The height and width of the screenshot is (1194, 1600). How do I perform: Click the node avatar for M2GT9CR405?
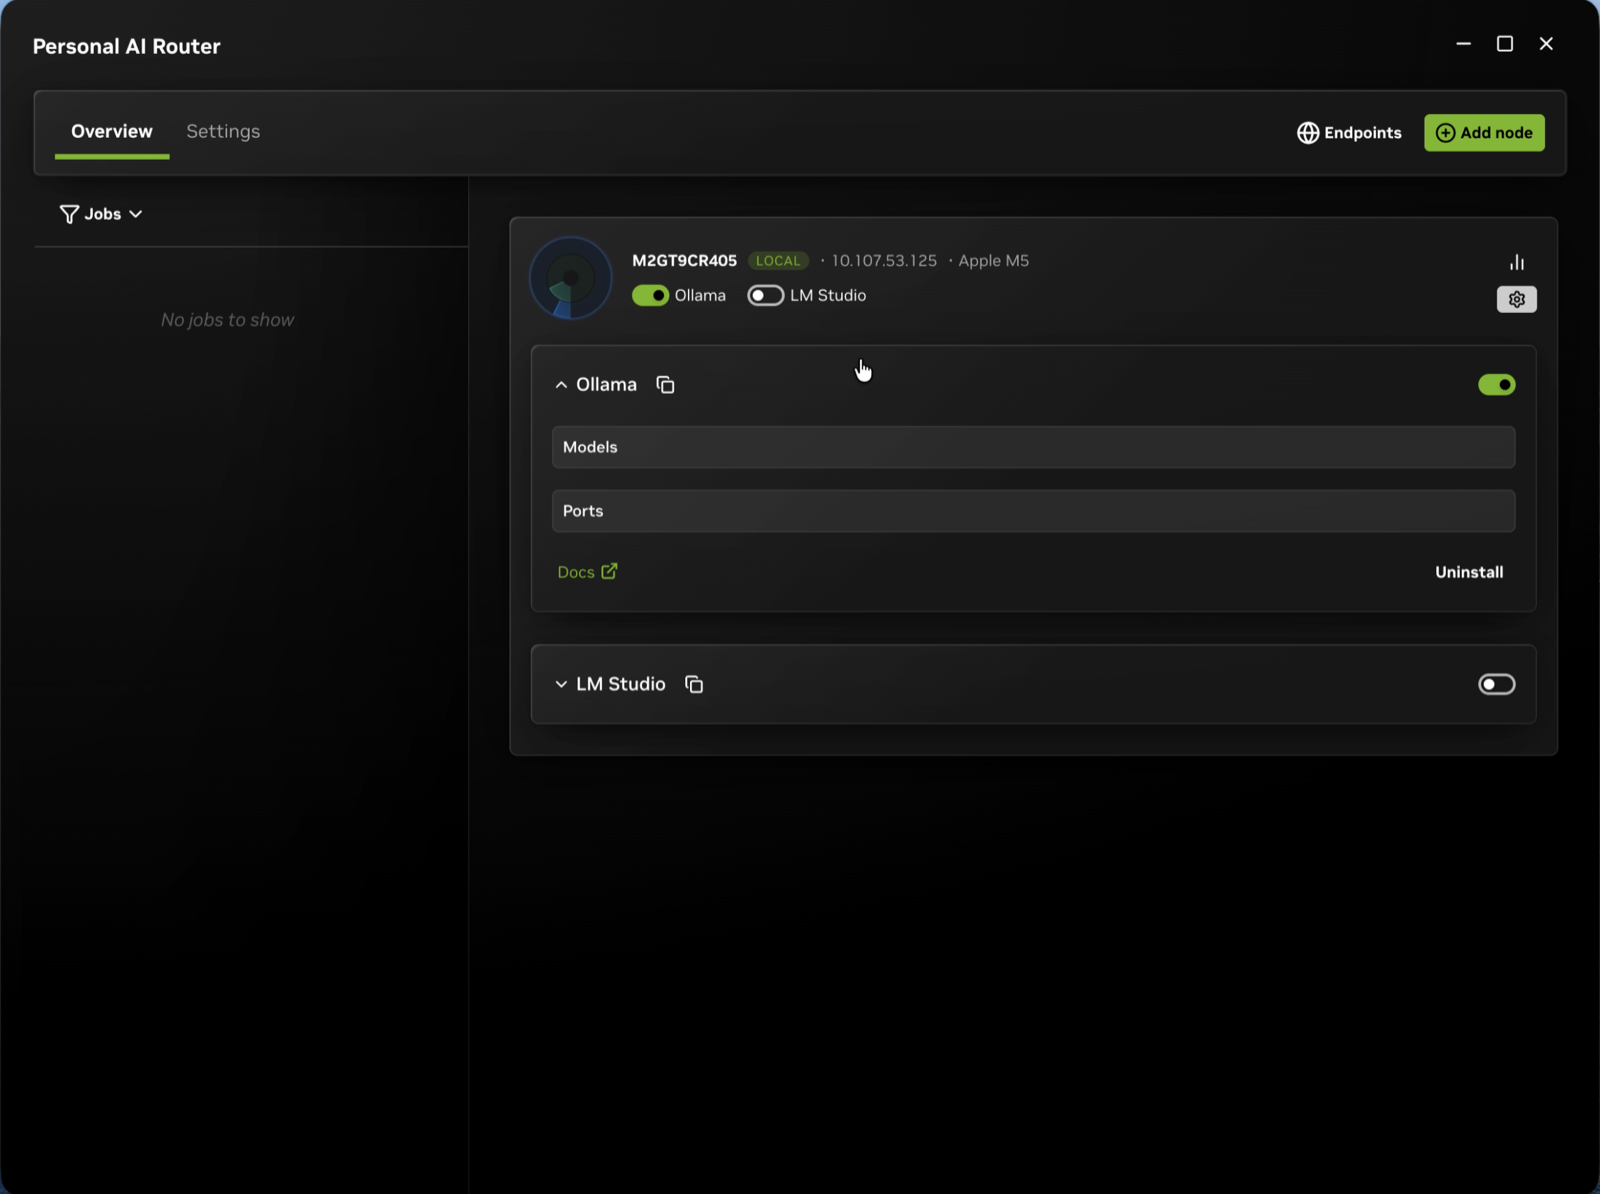click(570, 278)
